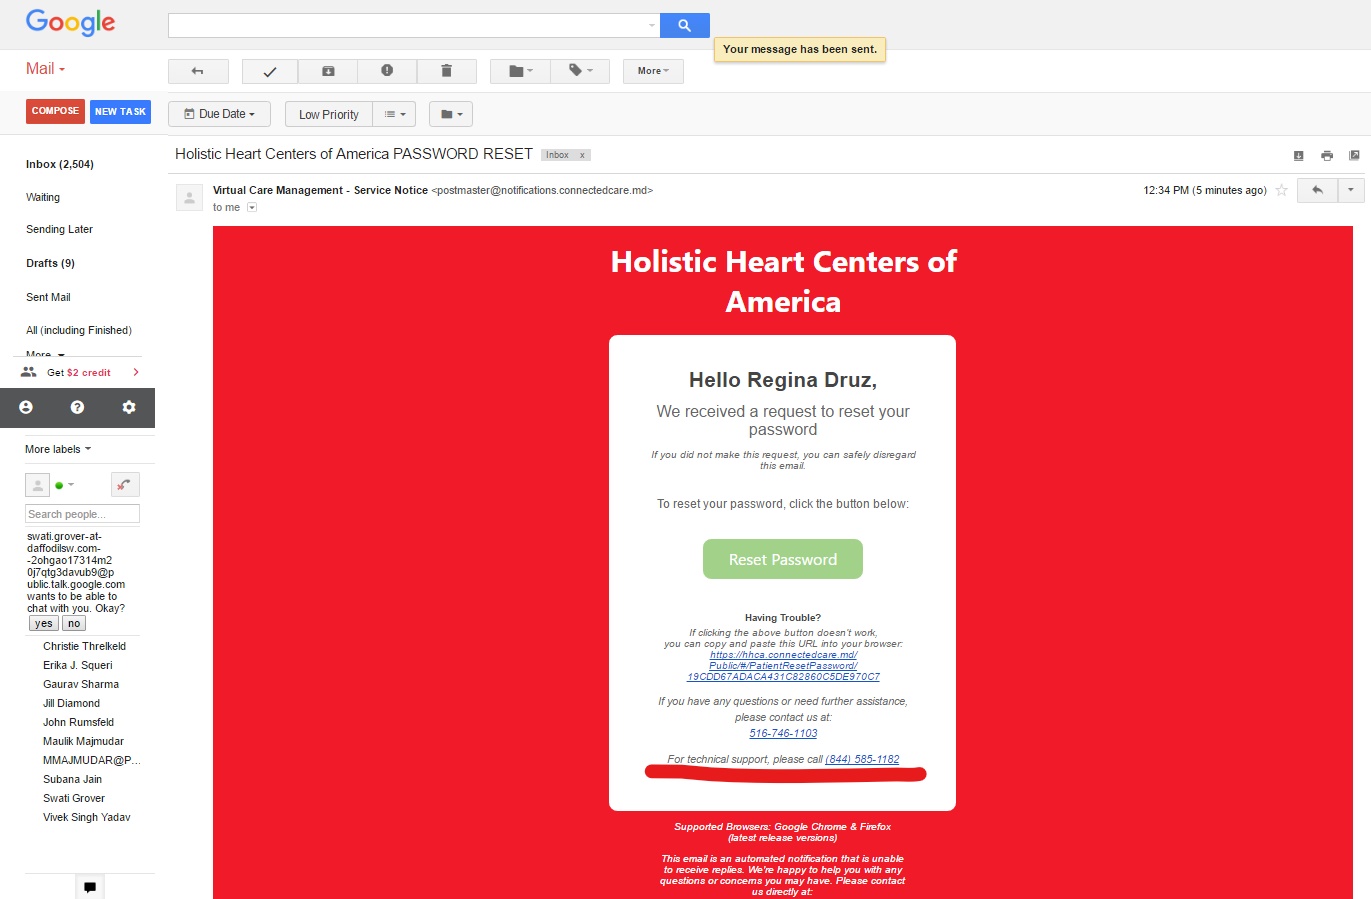The height and width of the screenshot is (899, 1371).
Task: Open the password reset URL link
Action: pos(784,666)
